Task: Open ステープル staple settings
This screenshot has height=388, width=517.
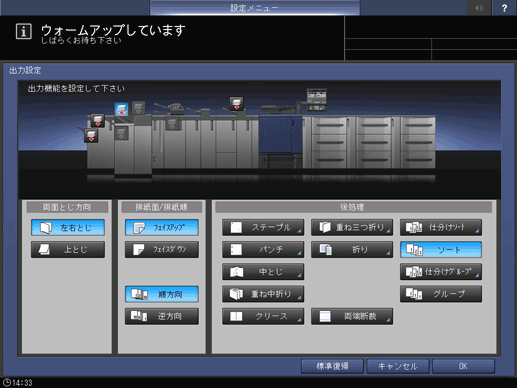Action: tap(263, 228)
